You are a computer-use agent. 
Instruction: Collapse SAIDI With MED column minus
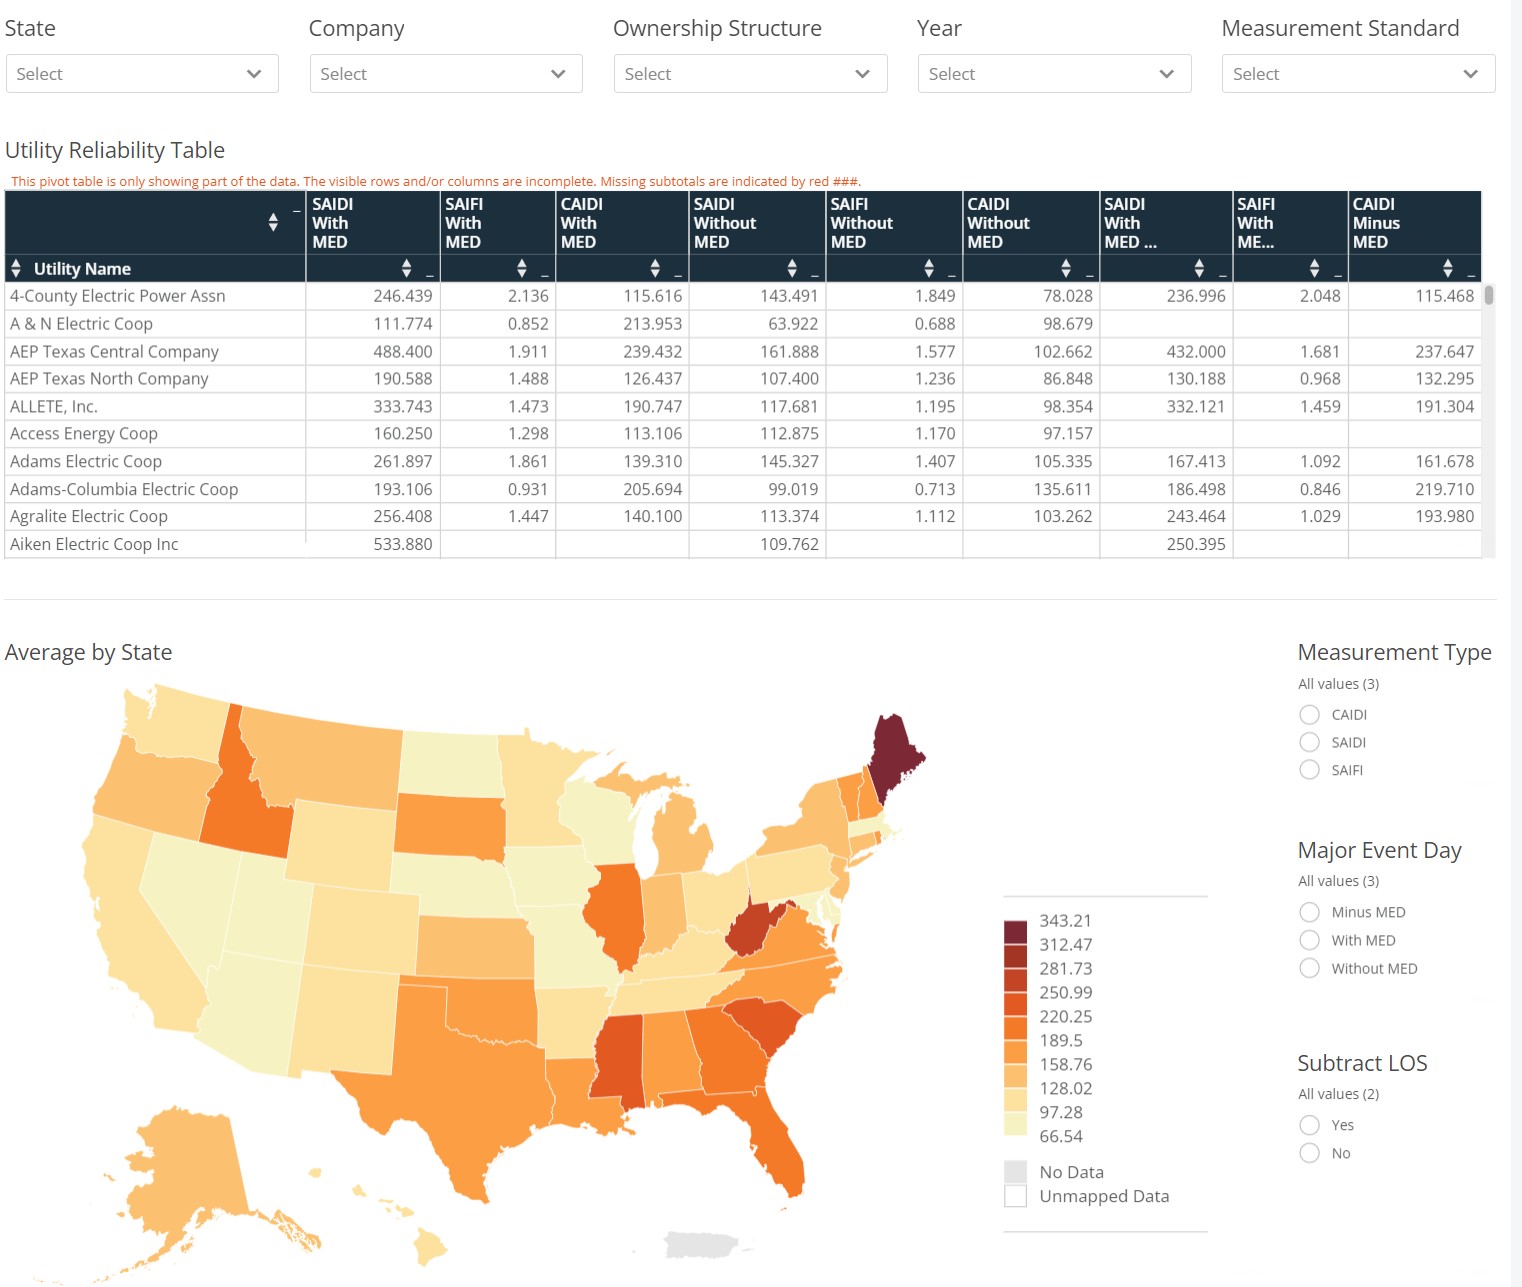431,275
